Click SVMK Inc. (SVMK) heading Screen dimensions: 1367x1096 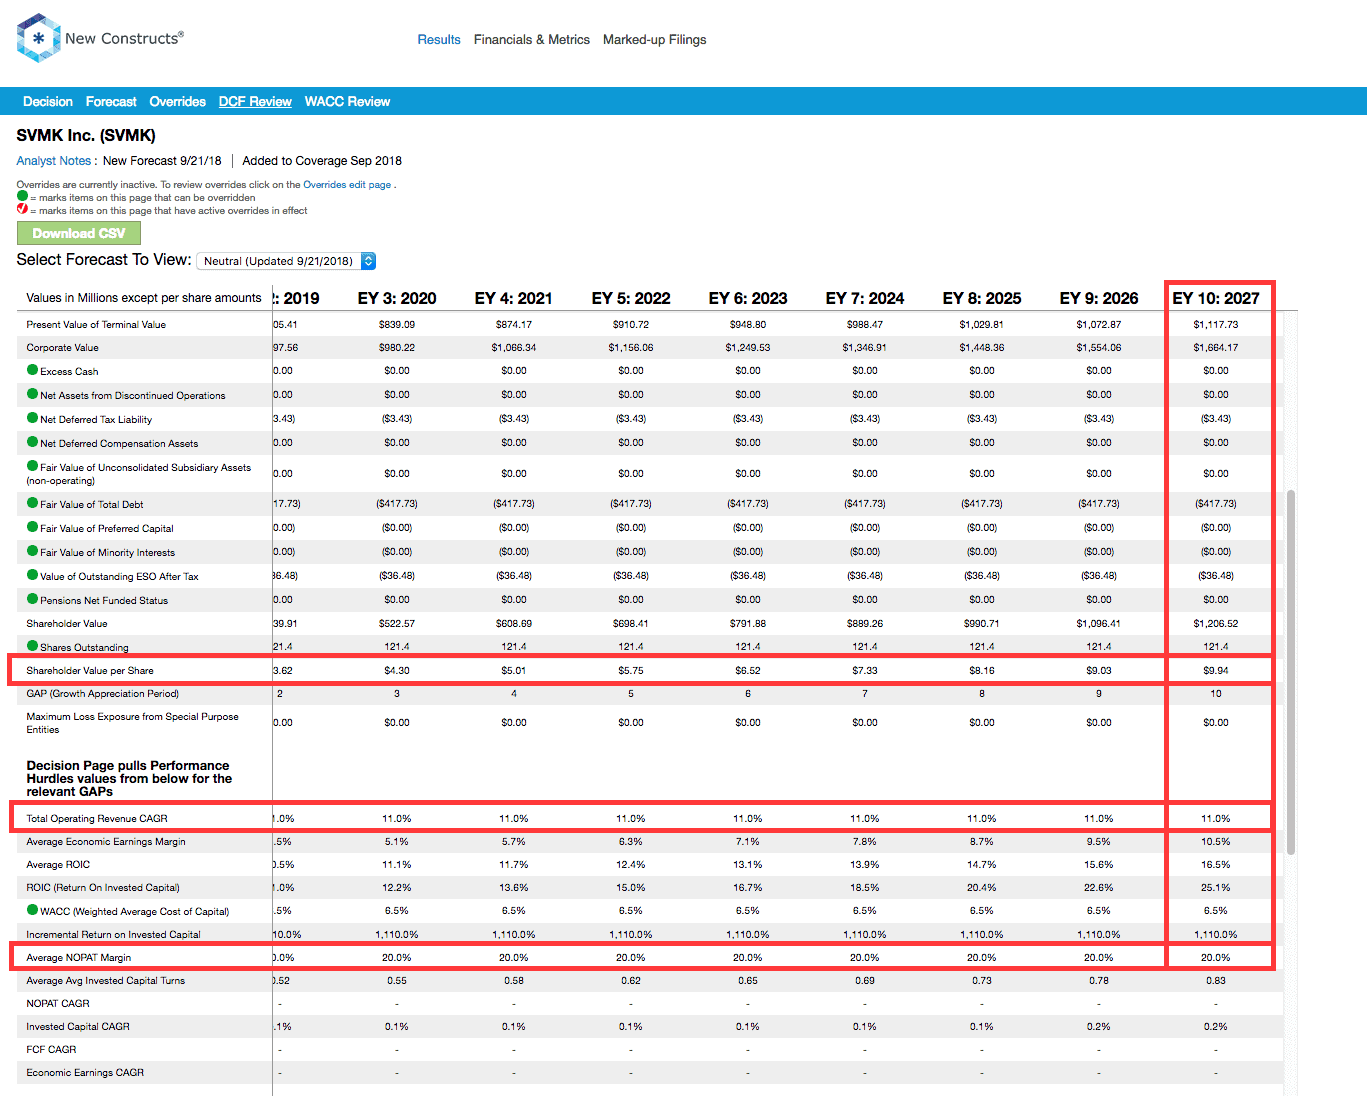[86, 135]
